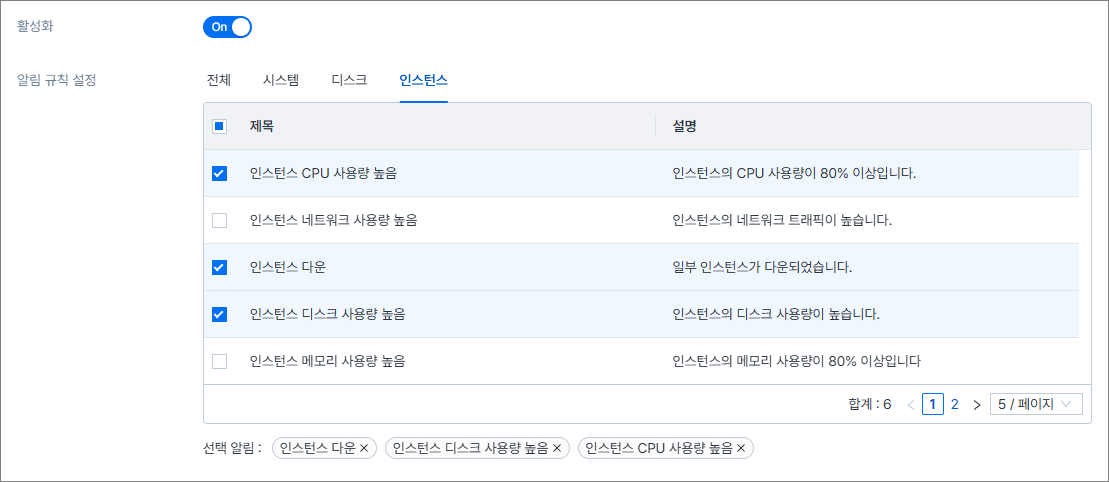Go to previous page arrow
1109x482 pixels.
910,405
